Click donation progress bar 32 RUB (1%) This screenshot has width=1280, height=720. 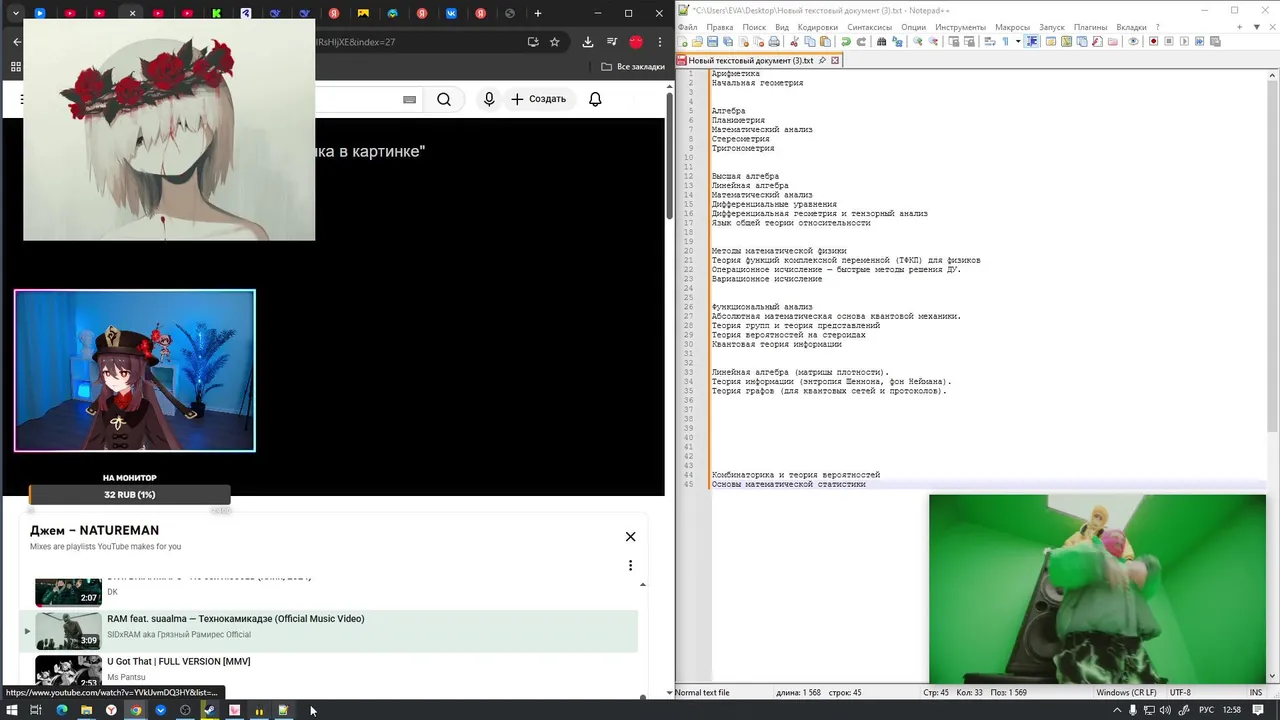point(129,495)
